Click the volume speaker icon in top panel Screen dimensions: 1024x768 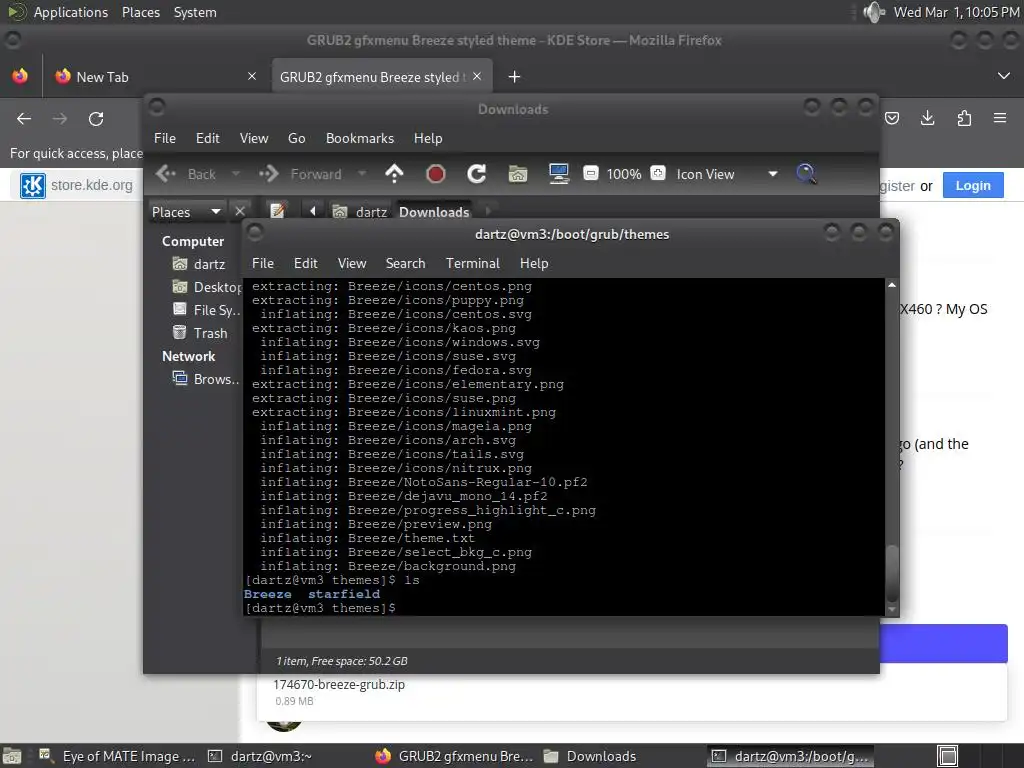[874, 12]
